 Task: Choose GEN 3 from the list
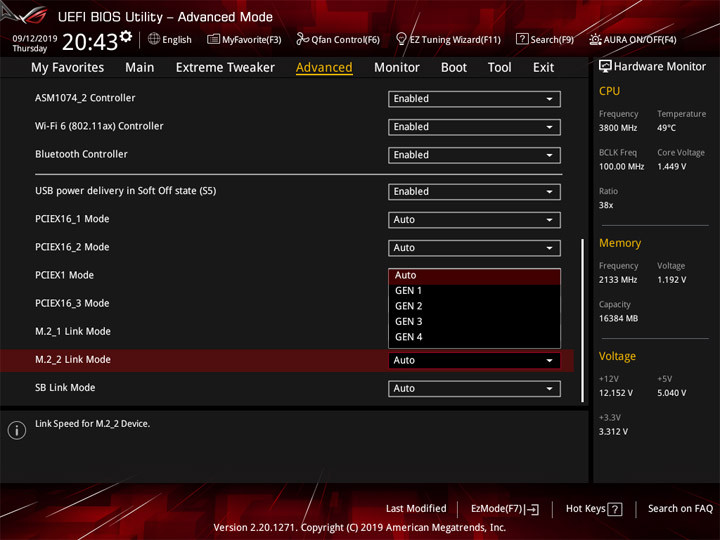coord(474,322)
